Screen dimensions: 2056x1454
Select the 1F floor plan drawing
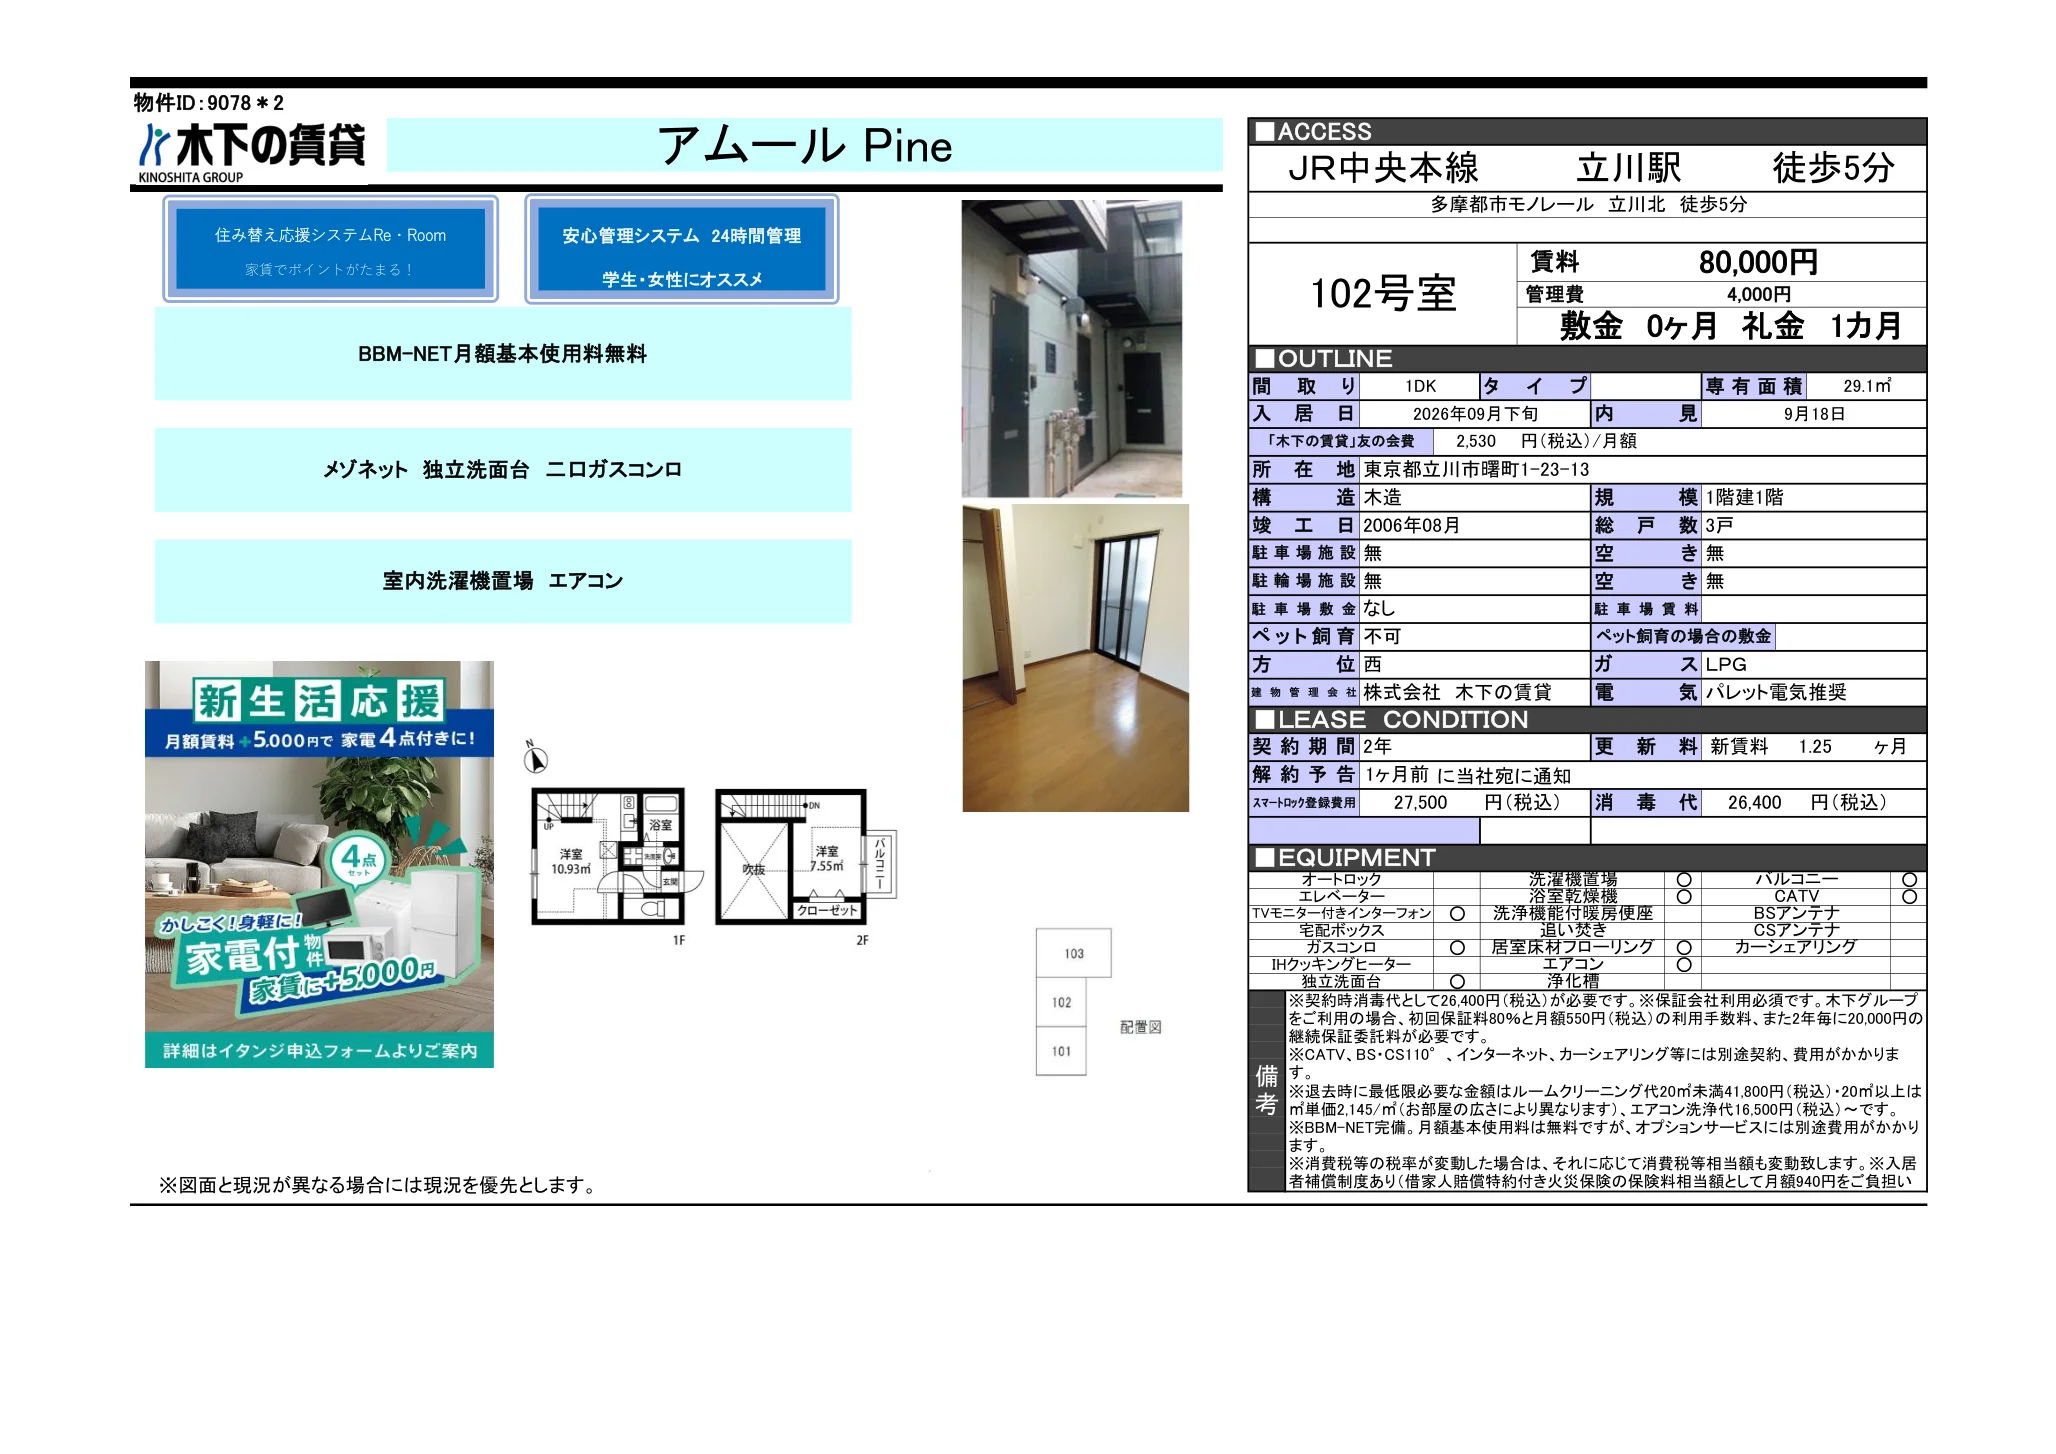click(608, 856)
